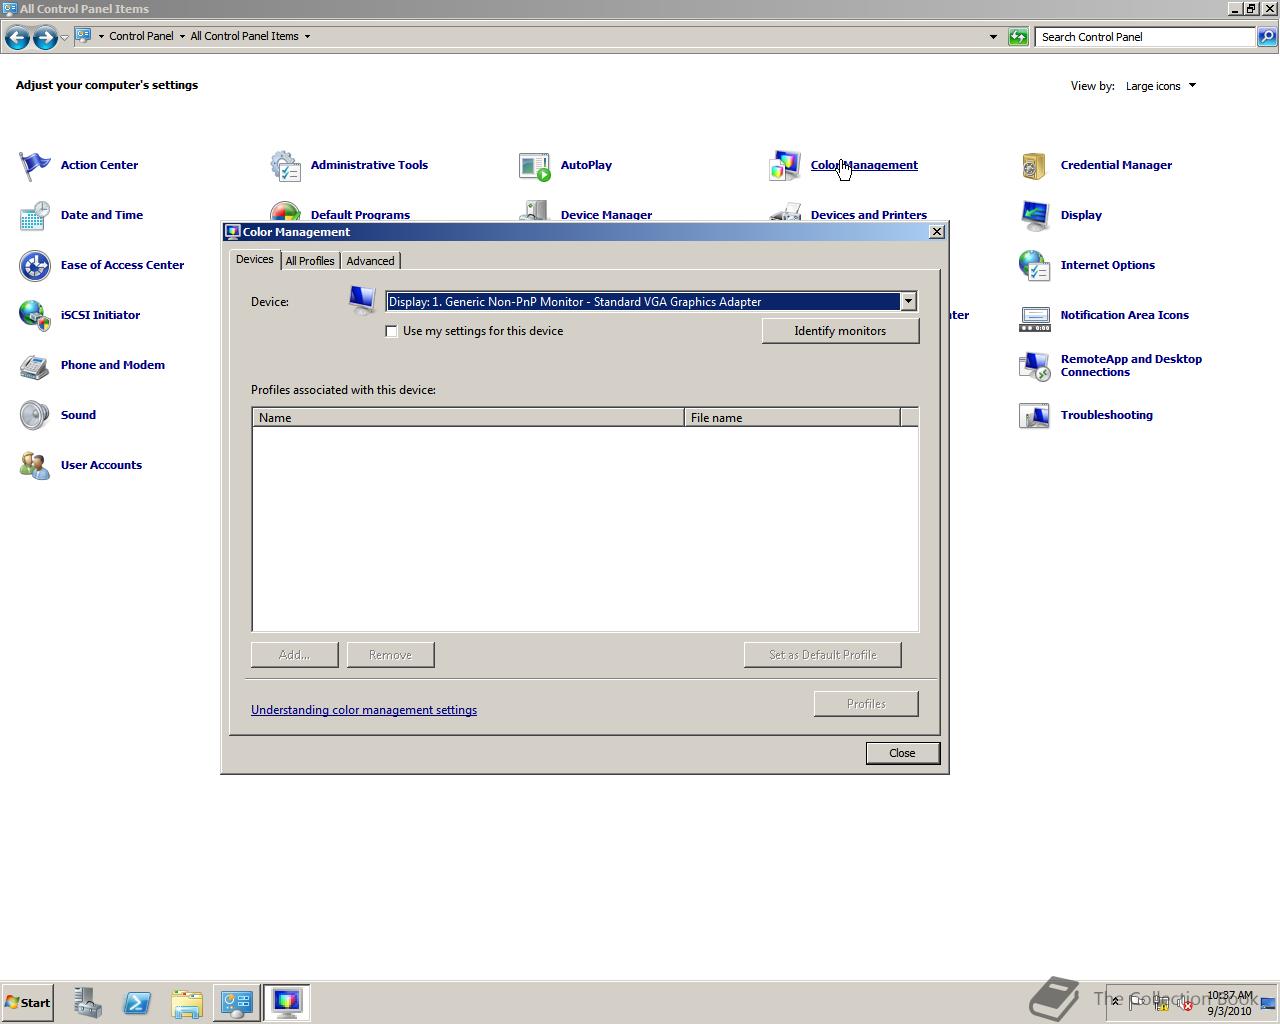
Task: Open iSCSI Initiator icon
Action: (35, 315)
